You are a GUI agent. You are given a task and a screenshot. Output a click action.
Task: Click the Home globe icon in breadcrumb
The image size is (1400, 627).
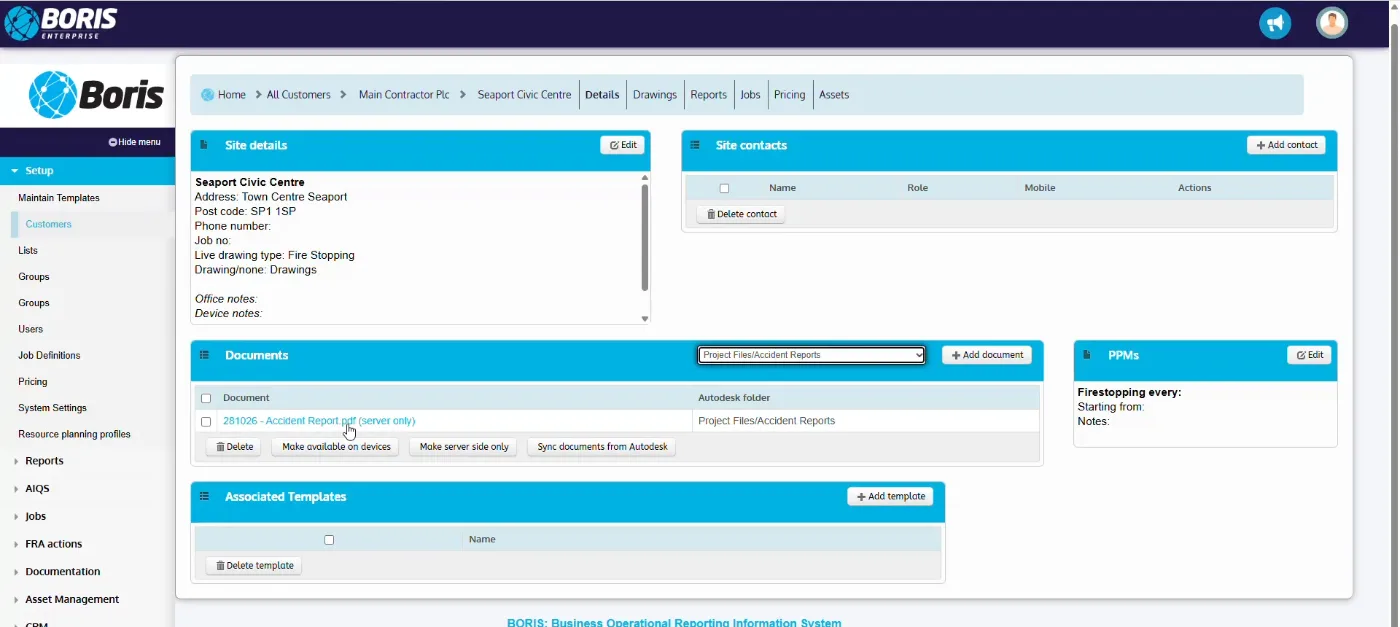pyautogui.click(x=207, y=95)
